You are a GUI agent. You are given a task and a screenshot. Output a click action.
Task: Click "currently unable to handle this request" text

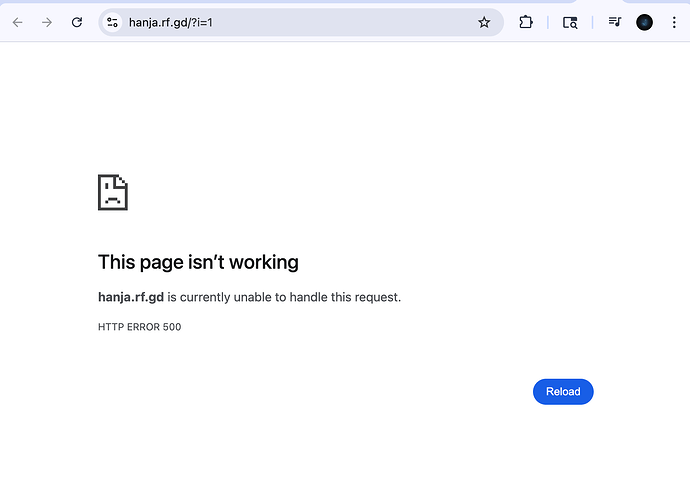coord(290,297)
